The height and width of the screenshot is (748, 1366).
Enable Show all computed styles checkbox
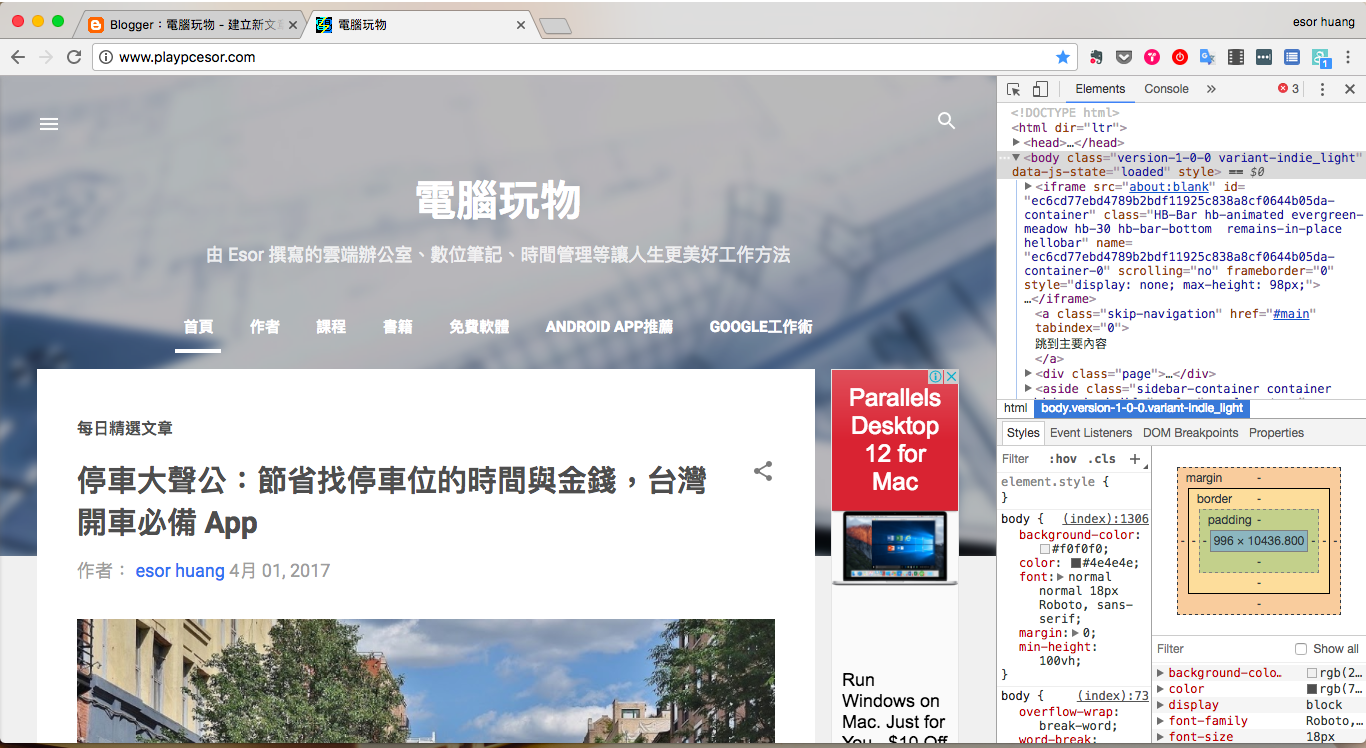coord(1301,649)
